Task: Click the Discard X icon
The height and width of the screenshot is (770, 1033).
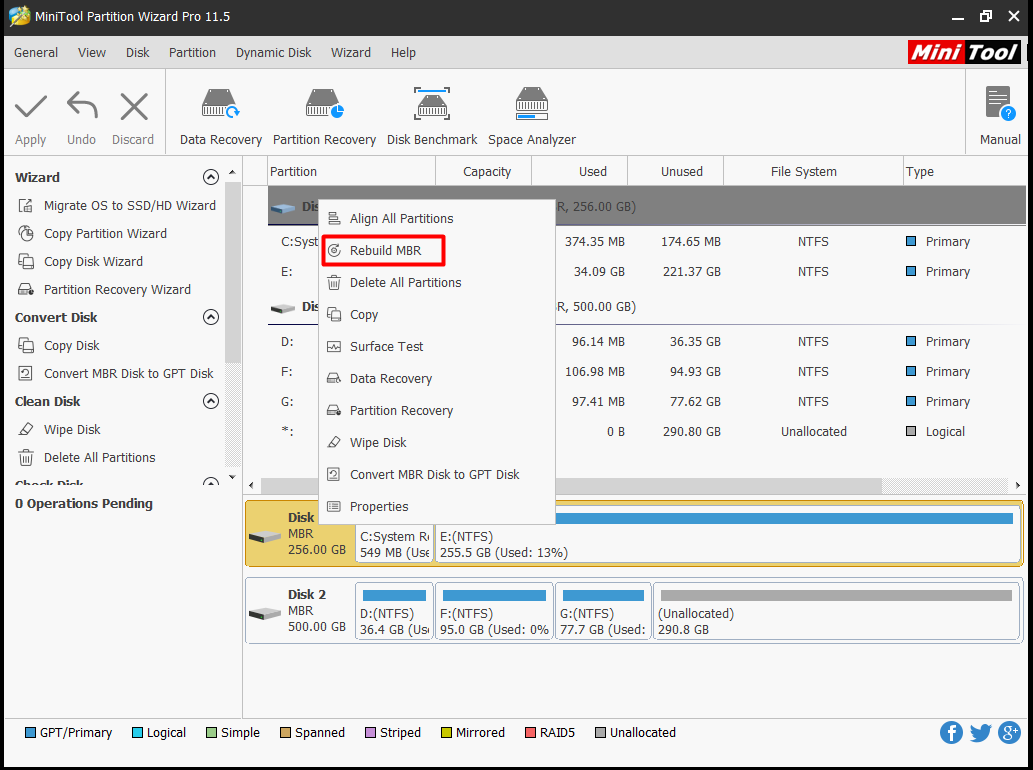Action: pos(133,107)
